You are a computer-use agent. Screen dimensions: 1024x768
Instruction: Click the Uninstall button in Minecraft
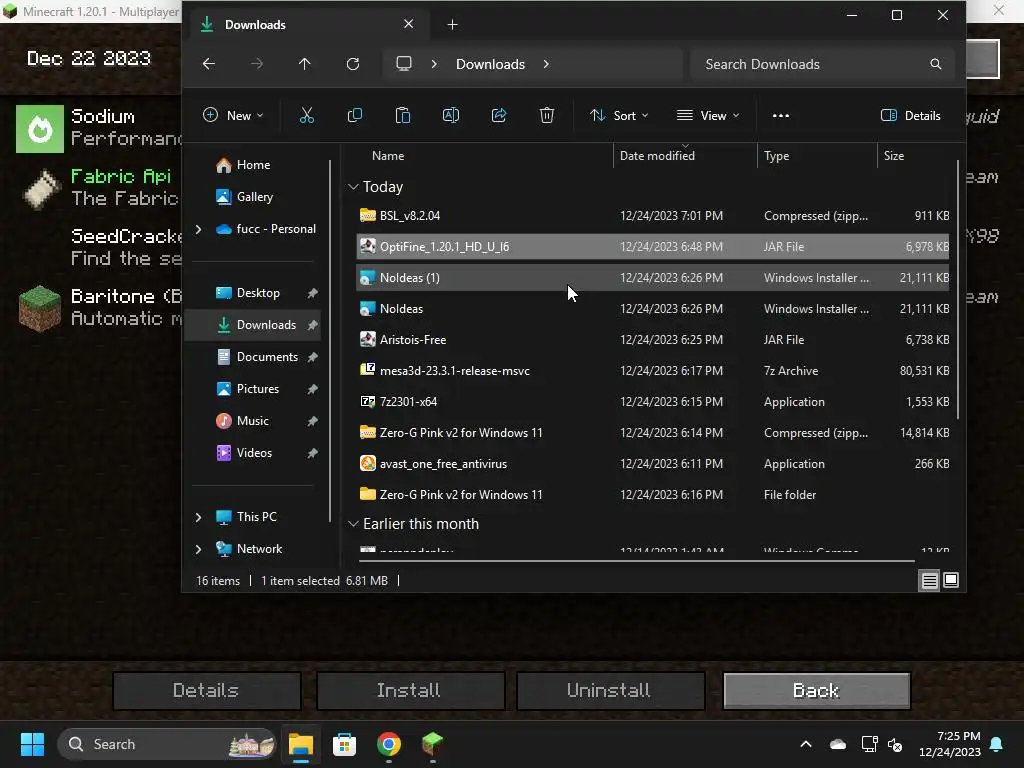pyautogui.click(x=609, y=690)
